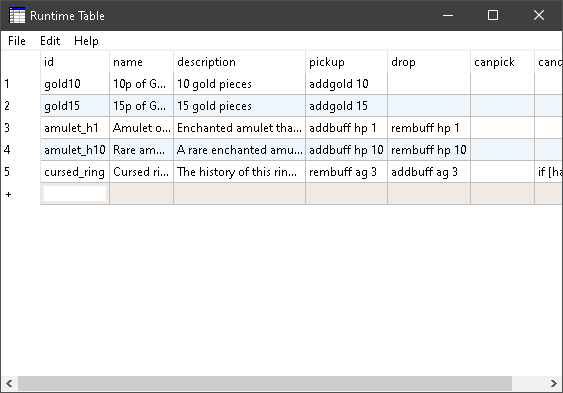Click the 'rembuff ag 3' pickup cell

[x=346, y=172]
